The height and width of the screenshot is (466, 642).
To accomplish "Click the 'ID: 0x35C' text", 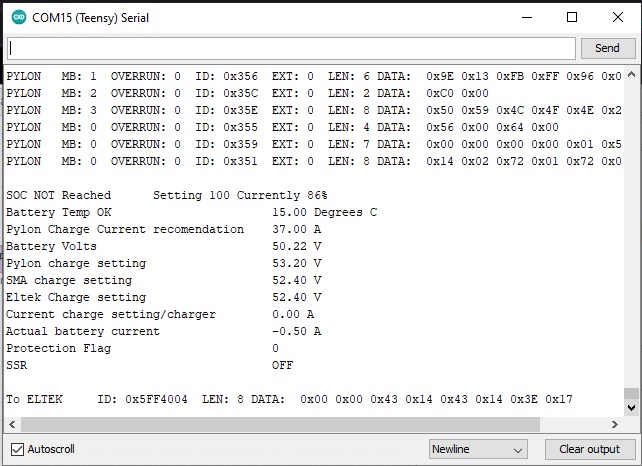I will tap(226, 93).
